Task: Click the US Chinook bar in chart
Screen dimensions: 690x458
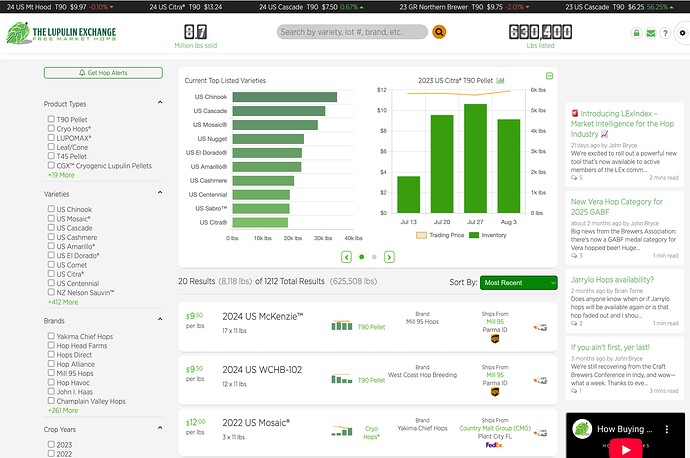Action: pos(285,97)
